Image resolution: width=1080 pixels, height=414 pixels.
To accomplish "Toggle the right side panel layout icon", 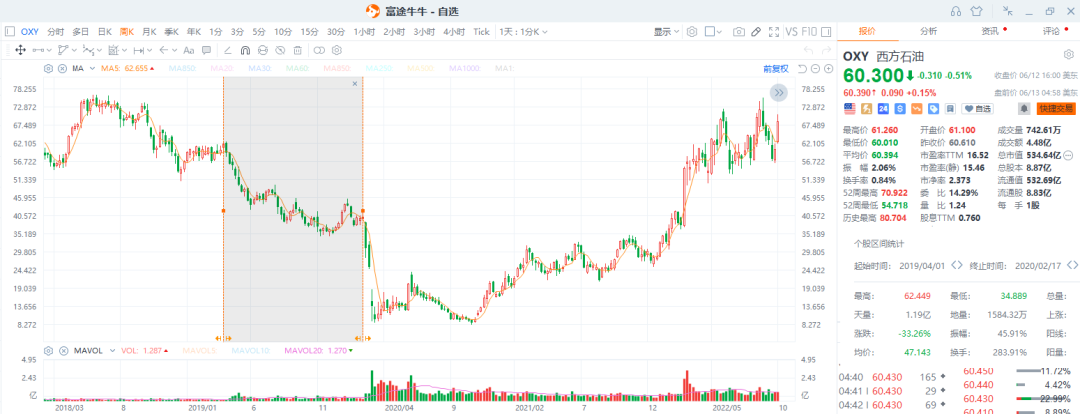I will click(x=826, y=32).
